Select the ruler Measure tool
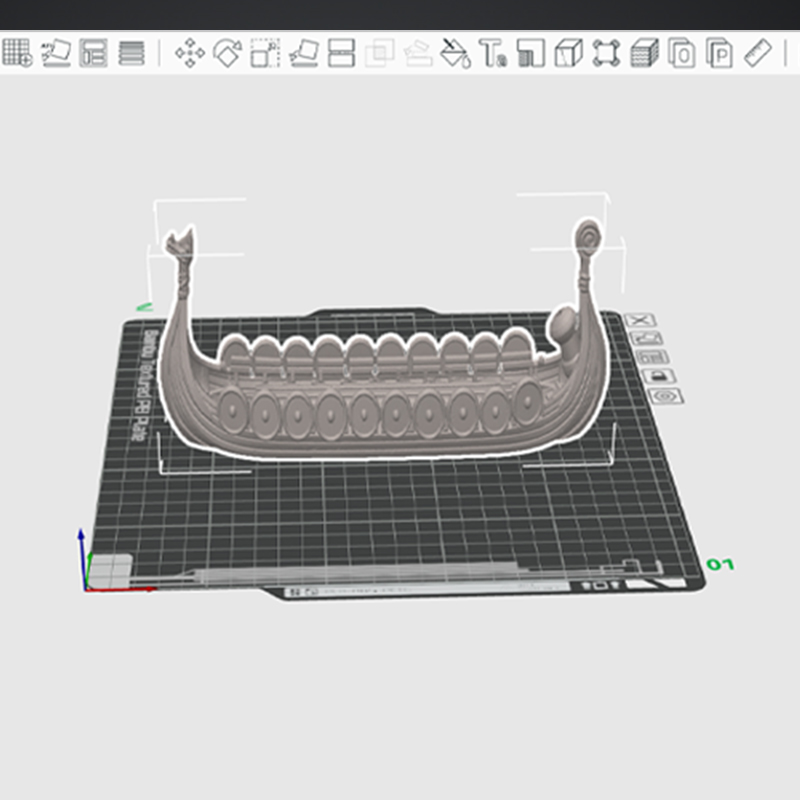The height and width of the screenshot is (800, 800). pyautogui.click(x=758, y=53)
